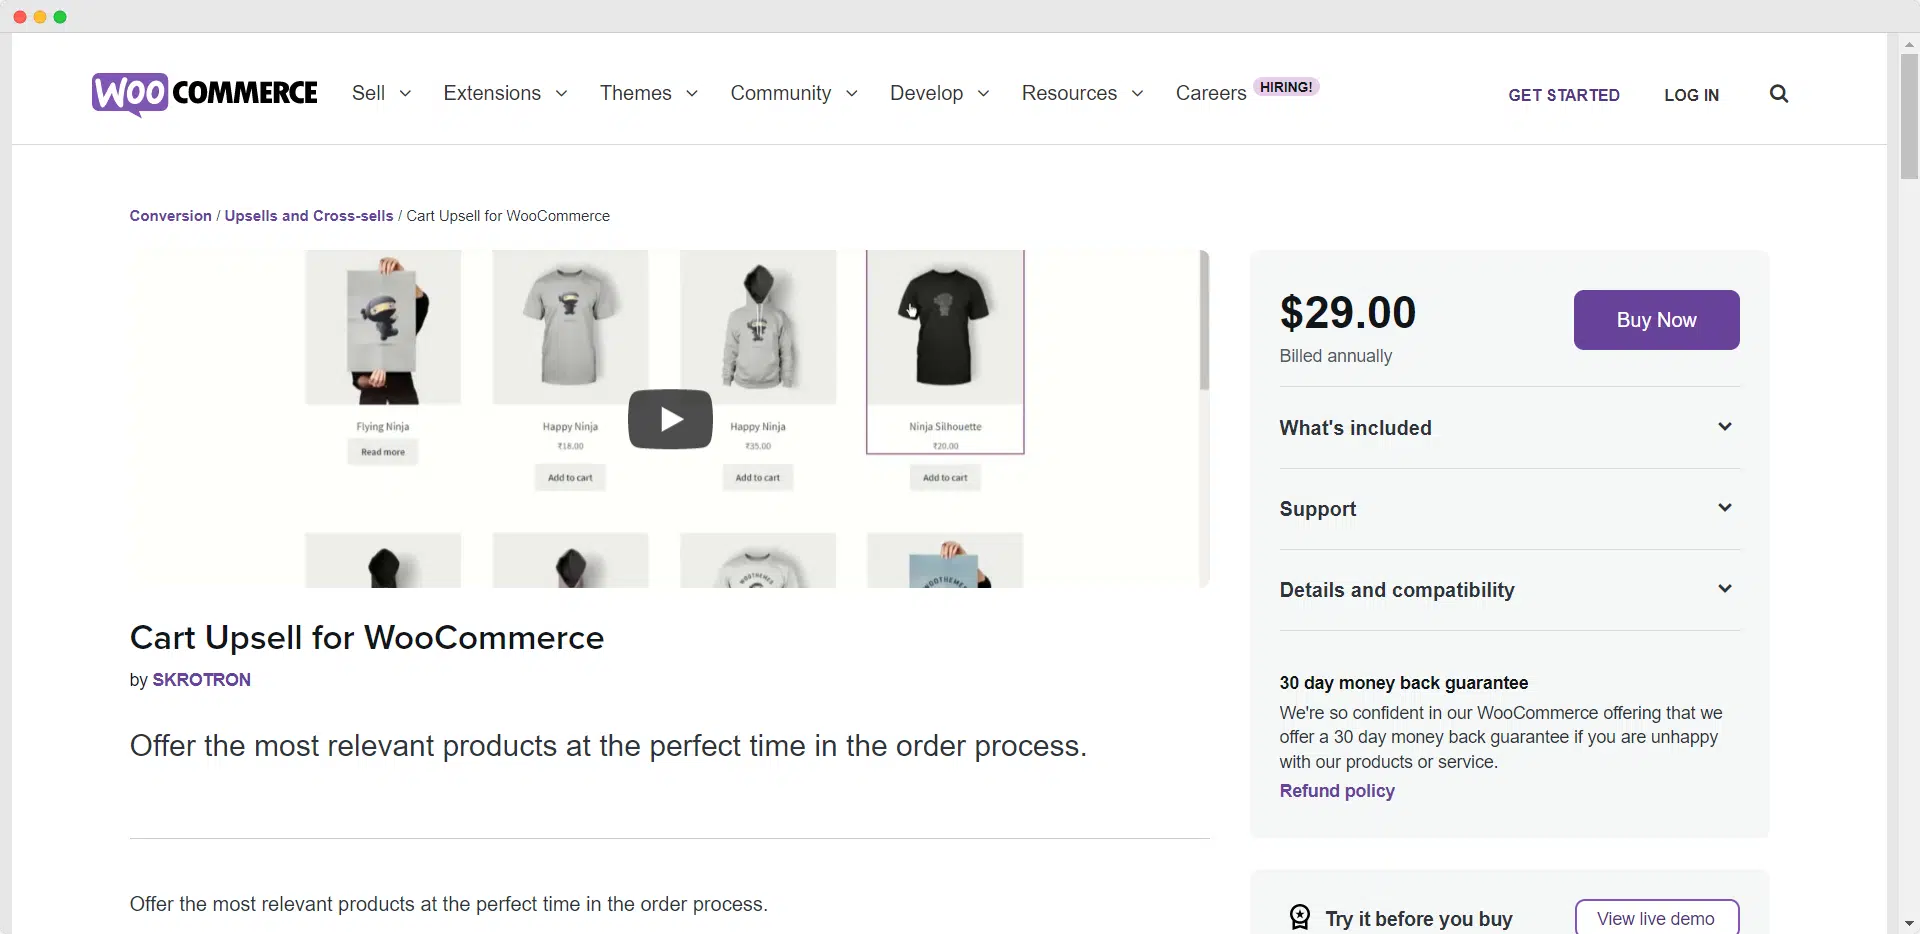Viewport: 1920px width, 934px height.
Task: Expand the What's included section
Action: (1509, 428)
